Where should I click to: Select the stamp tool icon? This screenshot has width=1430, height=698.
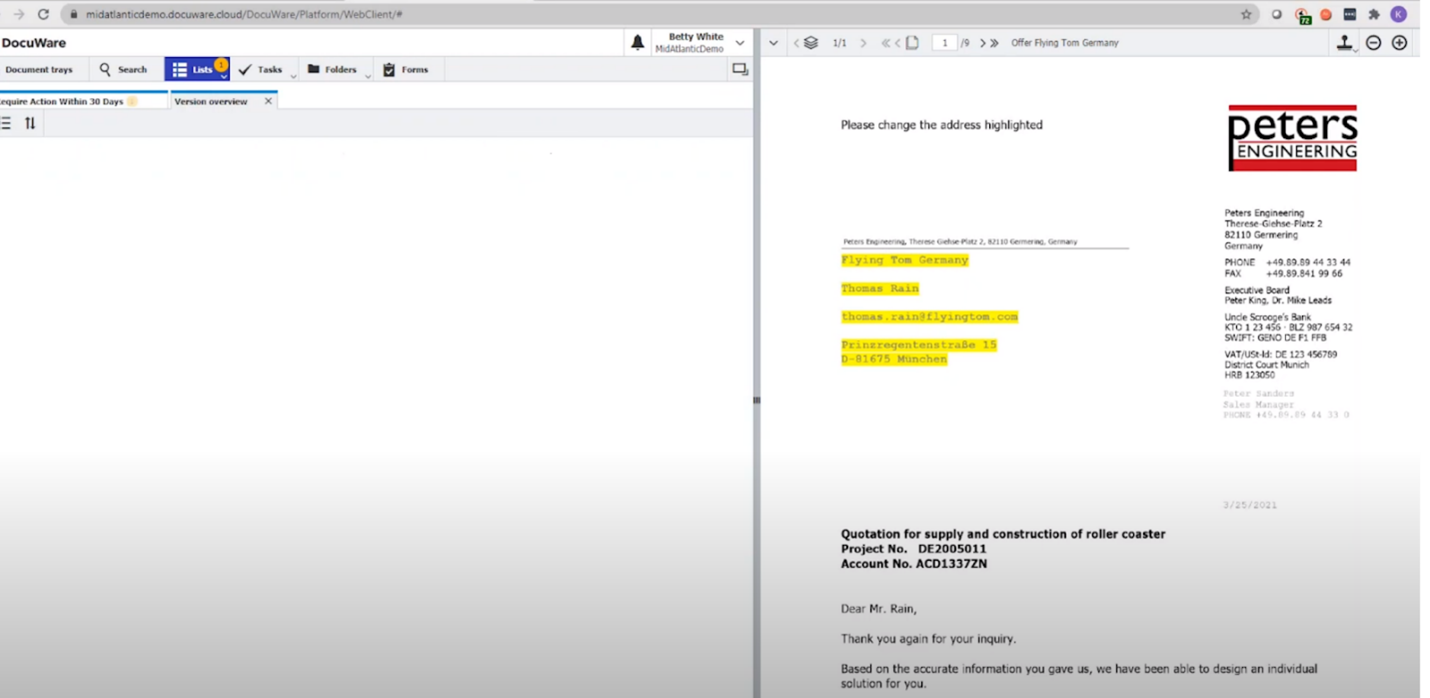pyautogui.click(x=1344, y=42)
